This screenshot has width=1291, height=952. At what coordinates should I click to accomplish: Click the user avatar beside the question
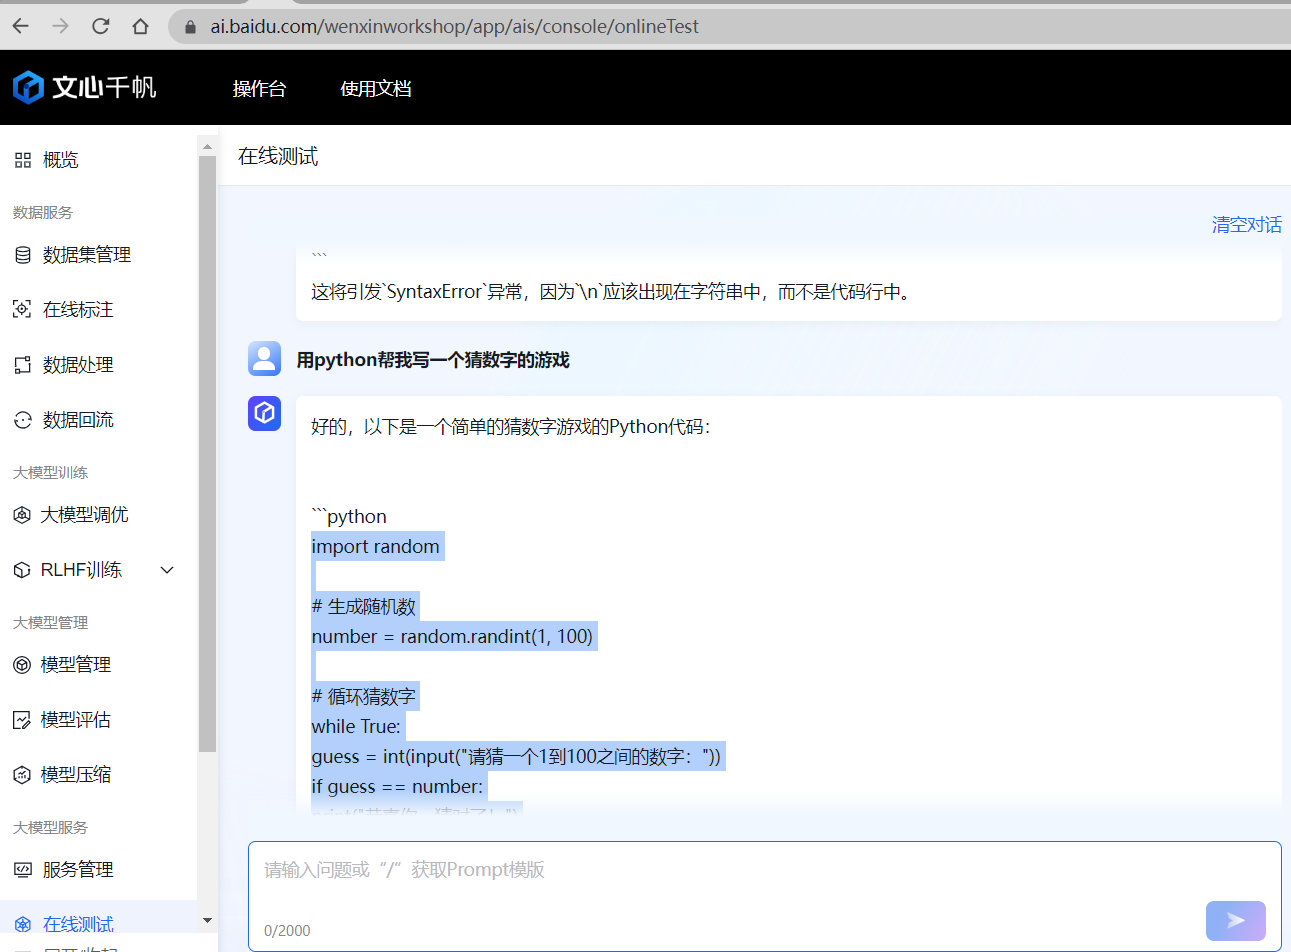[265, 359]
